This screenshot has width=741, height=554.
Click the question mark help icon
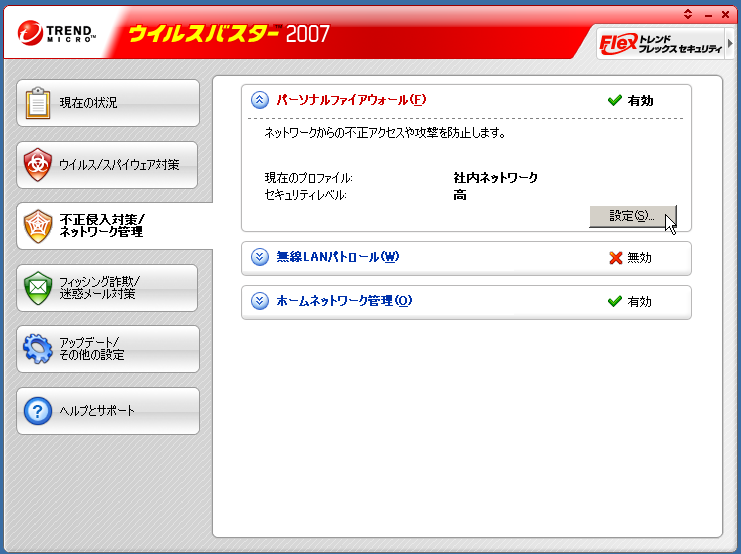(38, 411)
